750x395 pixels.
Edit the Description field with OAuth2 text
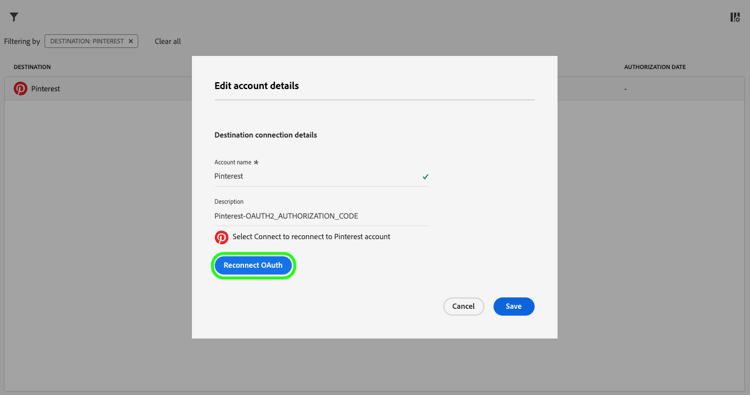[x=321, y=216]
